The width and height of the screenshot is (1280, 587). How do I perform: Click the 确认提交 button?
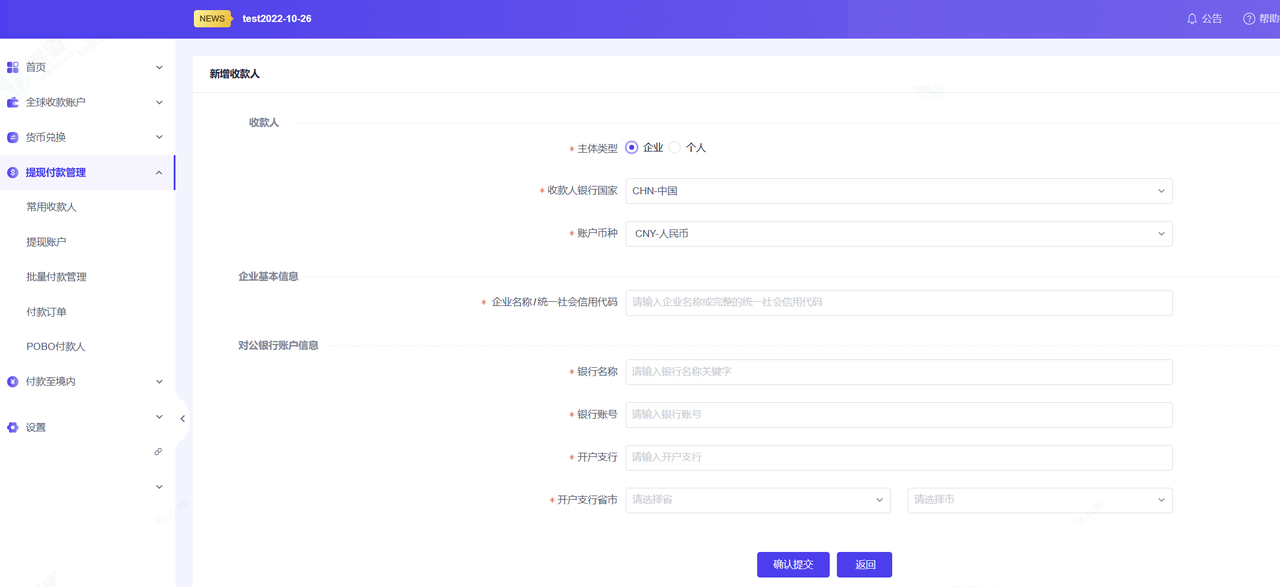[793, 565]
